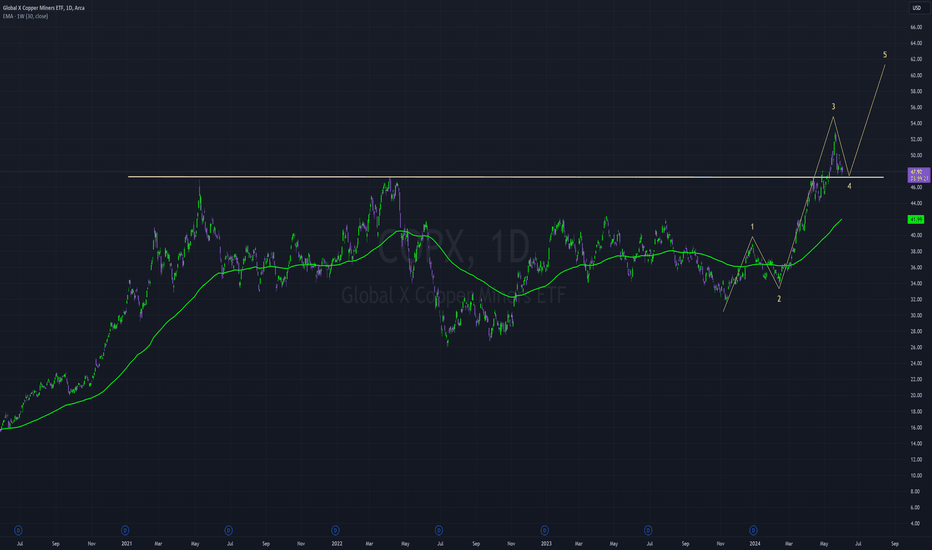Click the 2021 time axis label
Screen dimensions: 932x550
coord(127,543)
